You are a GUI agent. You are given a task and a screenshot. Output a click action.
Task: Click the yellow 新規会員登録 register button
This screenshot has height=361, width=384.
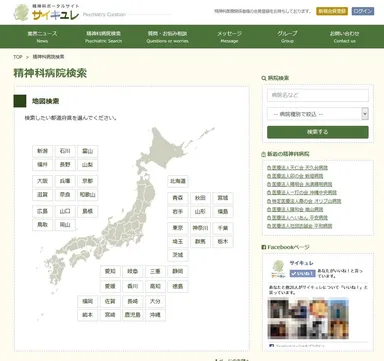click(x=332, y=11)
